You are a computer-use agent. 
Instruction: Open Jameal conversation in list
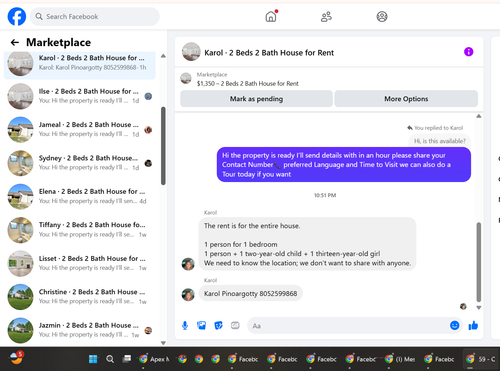80,129
